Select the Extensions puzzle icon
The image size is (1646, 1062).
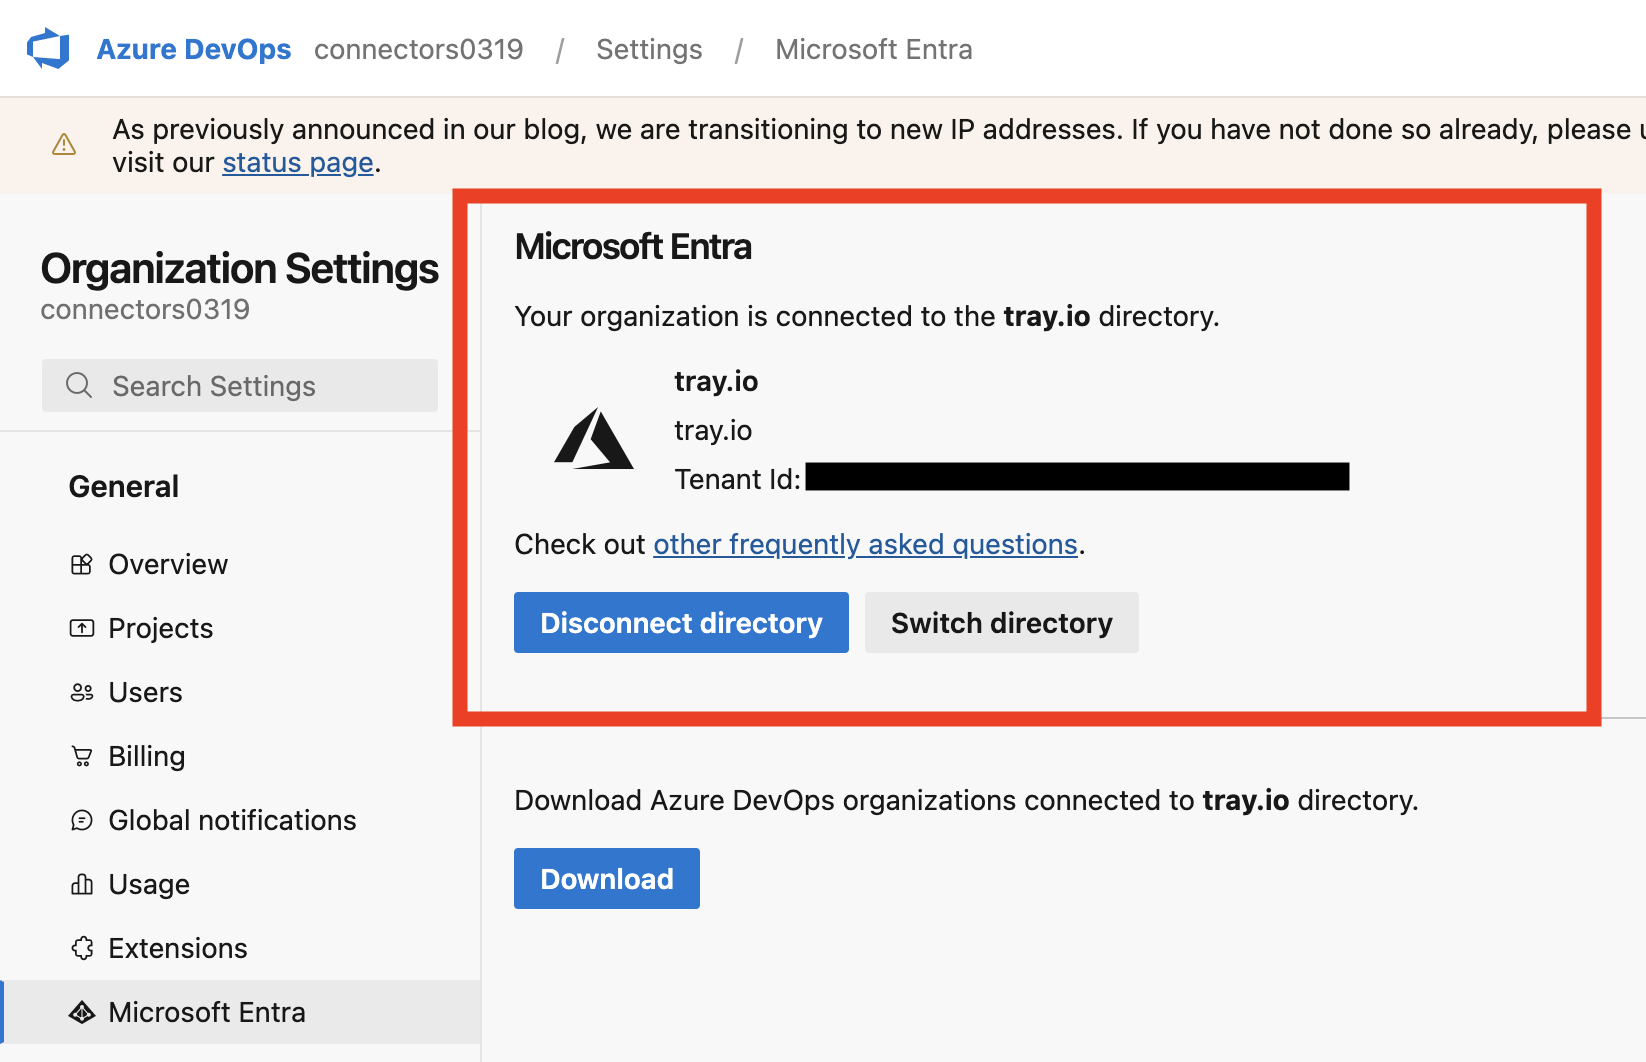[81, 948]
